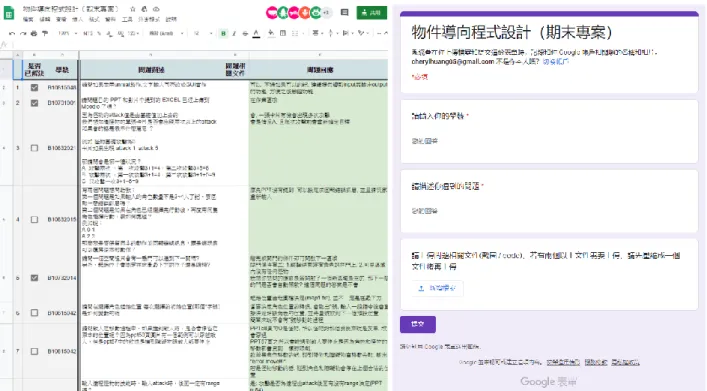Click the undo icon in Sheets toolbar

tap(12, 33)
